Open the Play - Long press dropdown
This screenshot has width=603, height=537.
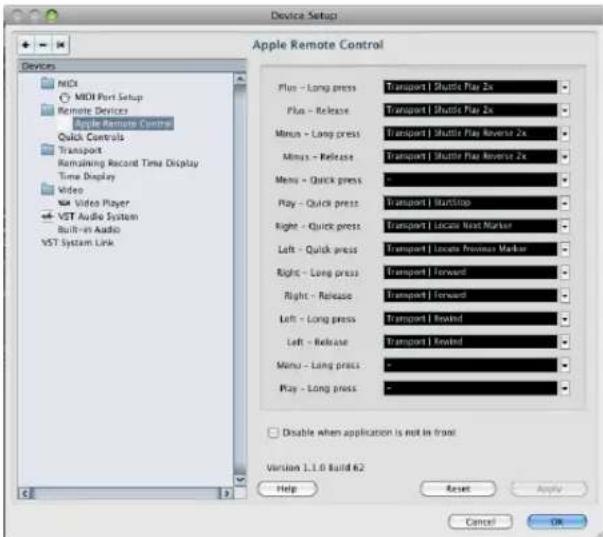pos(564,388)
